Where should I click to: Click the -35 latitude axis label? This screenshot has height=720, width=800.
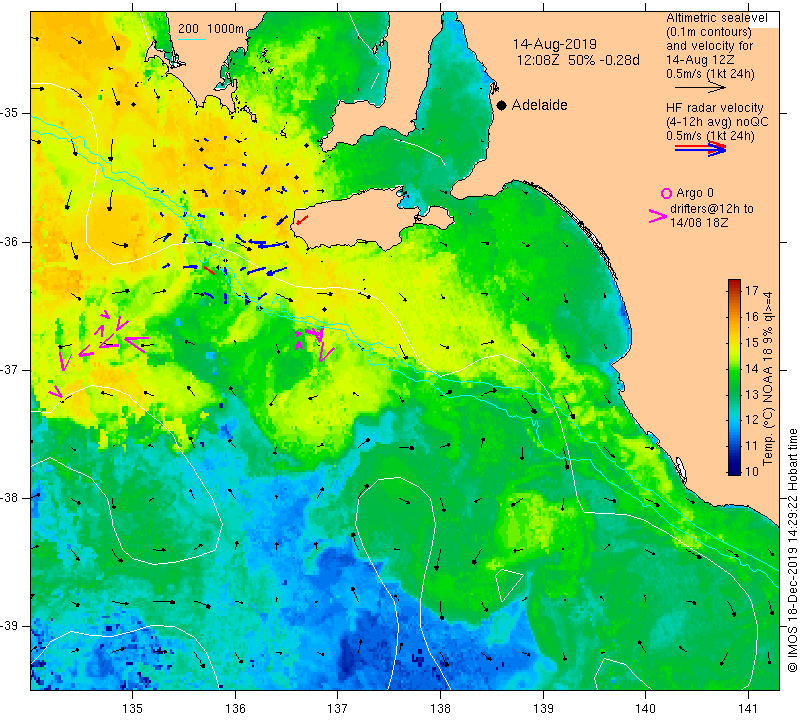click(x=10, y=113)
